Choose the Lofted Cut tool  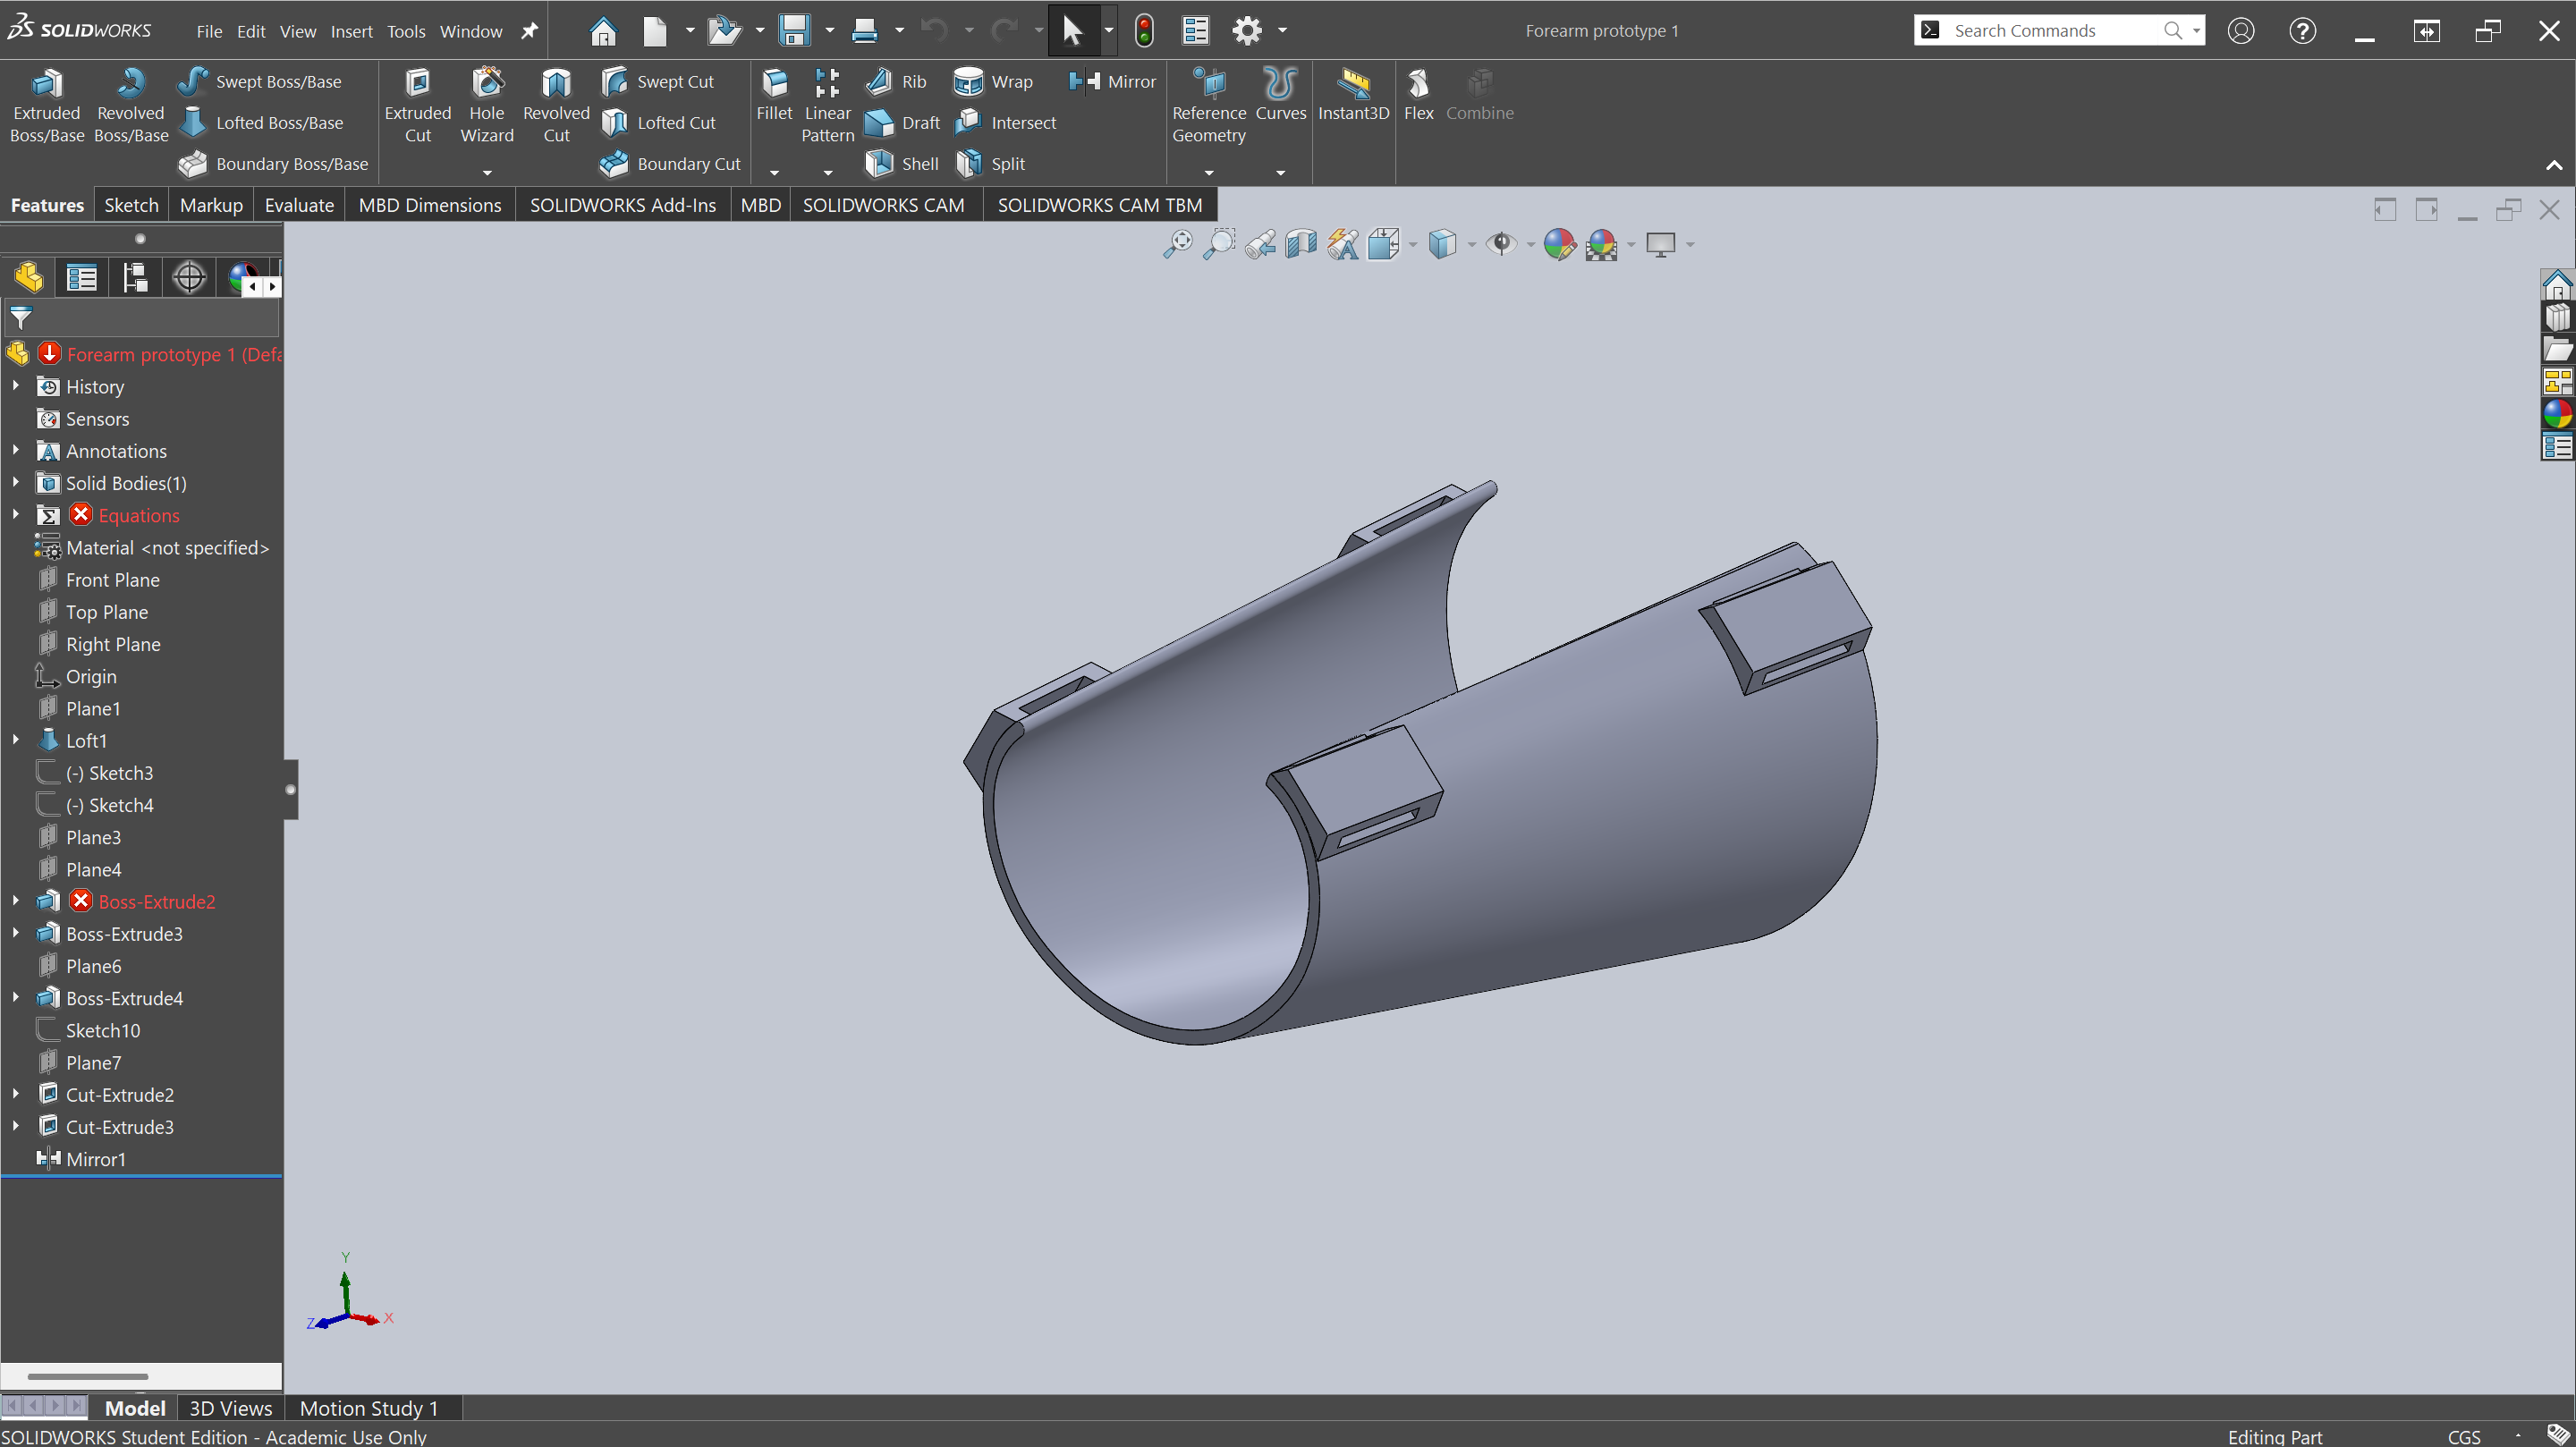658,122
